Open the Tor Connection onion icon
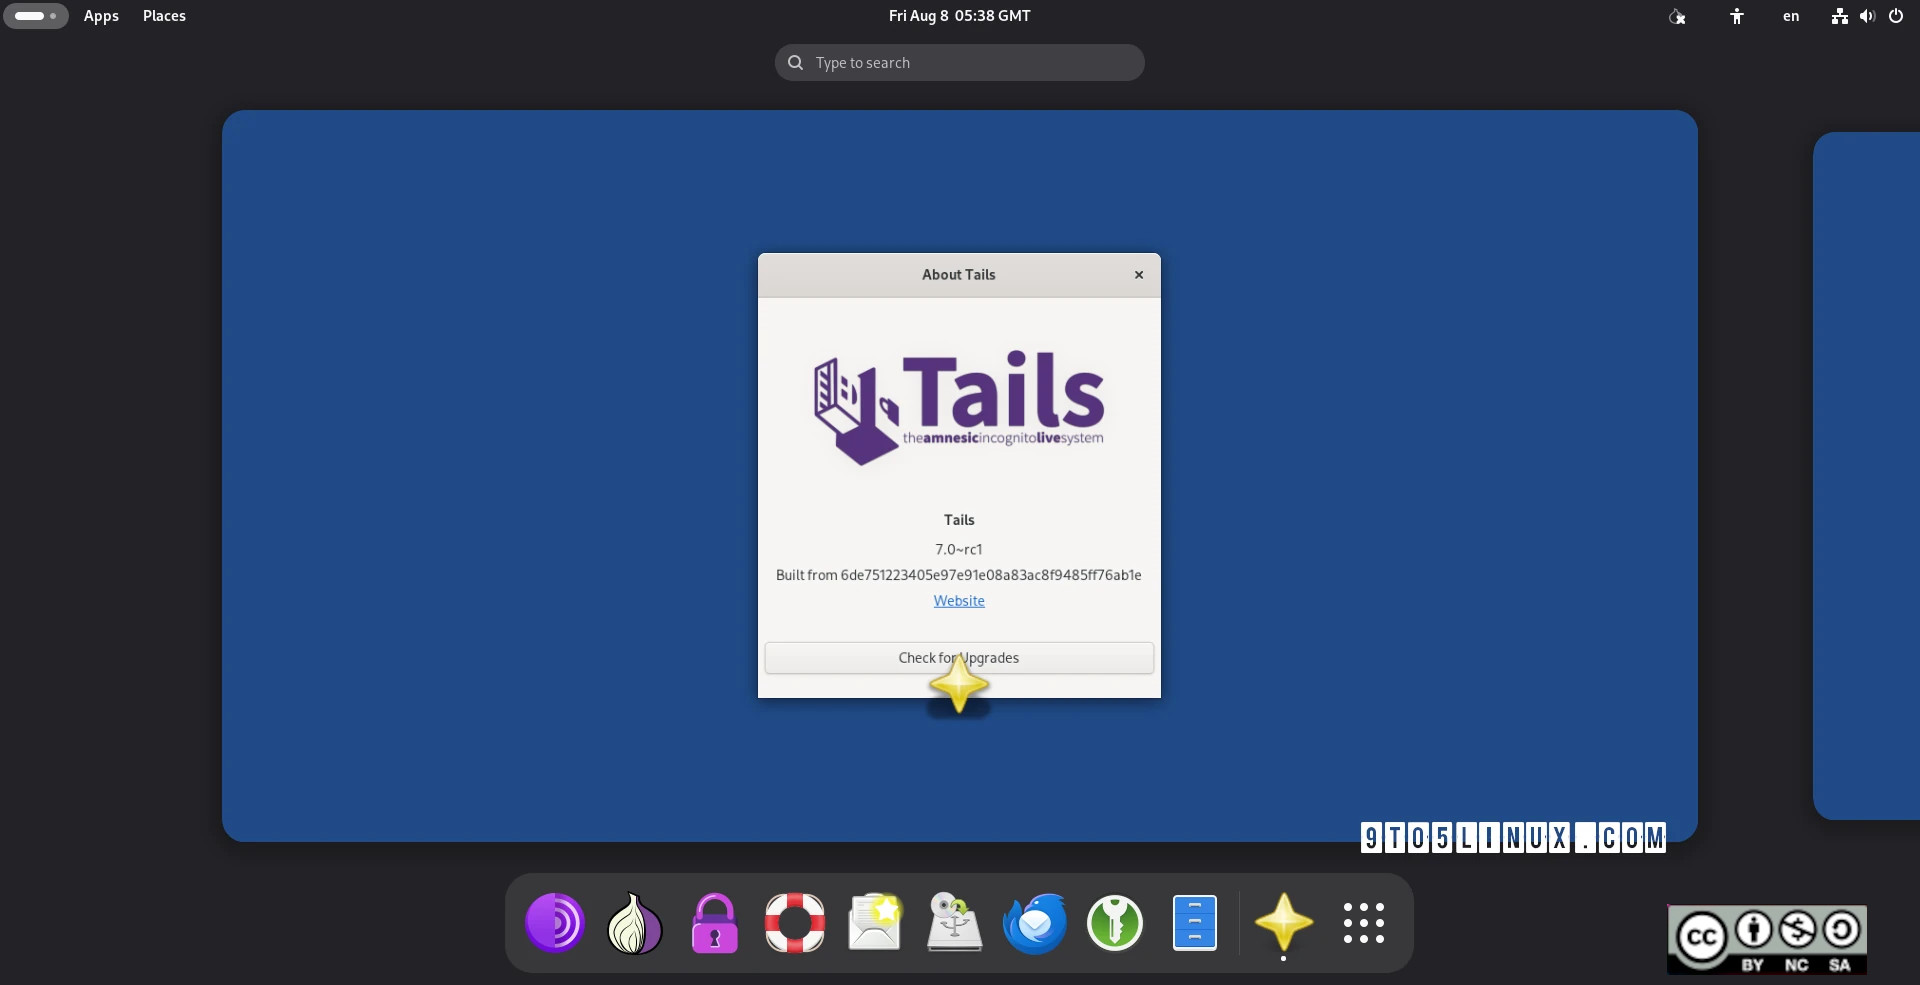The width and height of the screenshot is (1920, 985). click(x=634, y=922)
